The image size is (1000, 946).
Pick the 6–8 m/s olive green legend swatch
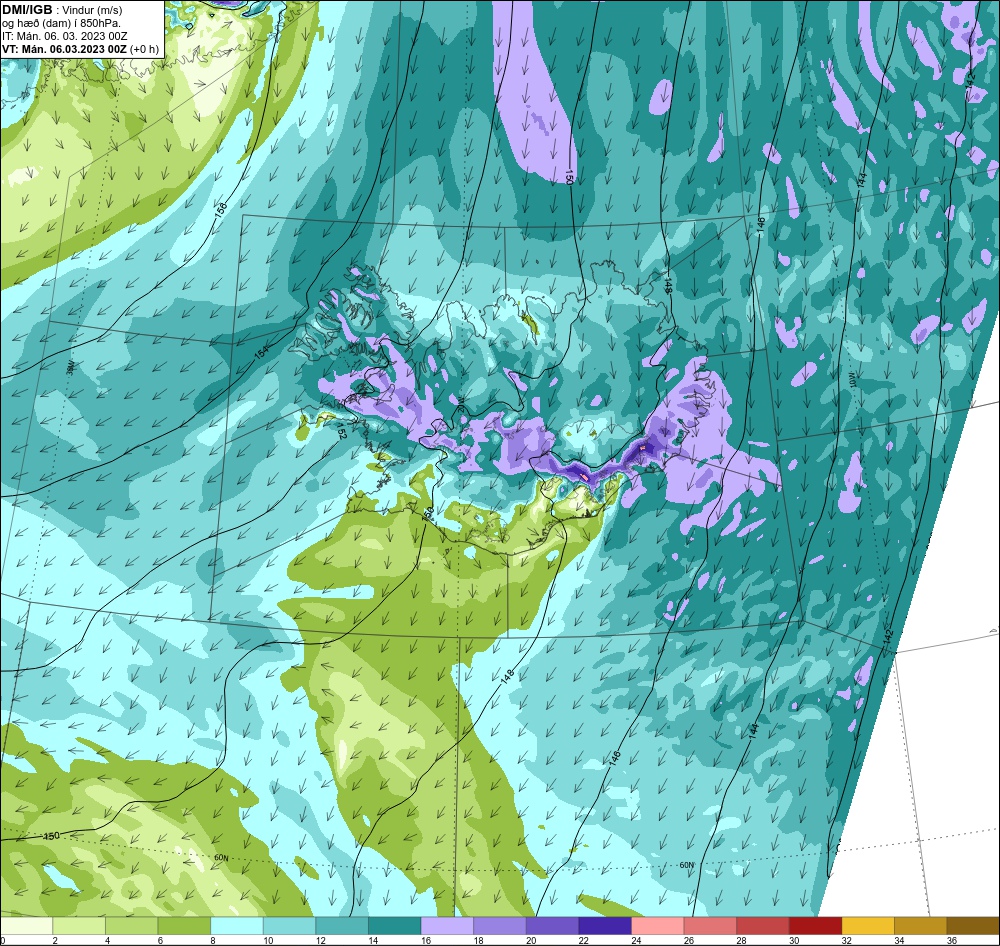tap(184, 926)
